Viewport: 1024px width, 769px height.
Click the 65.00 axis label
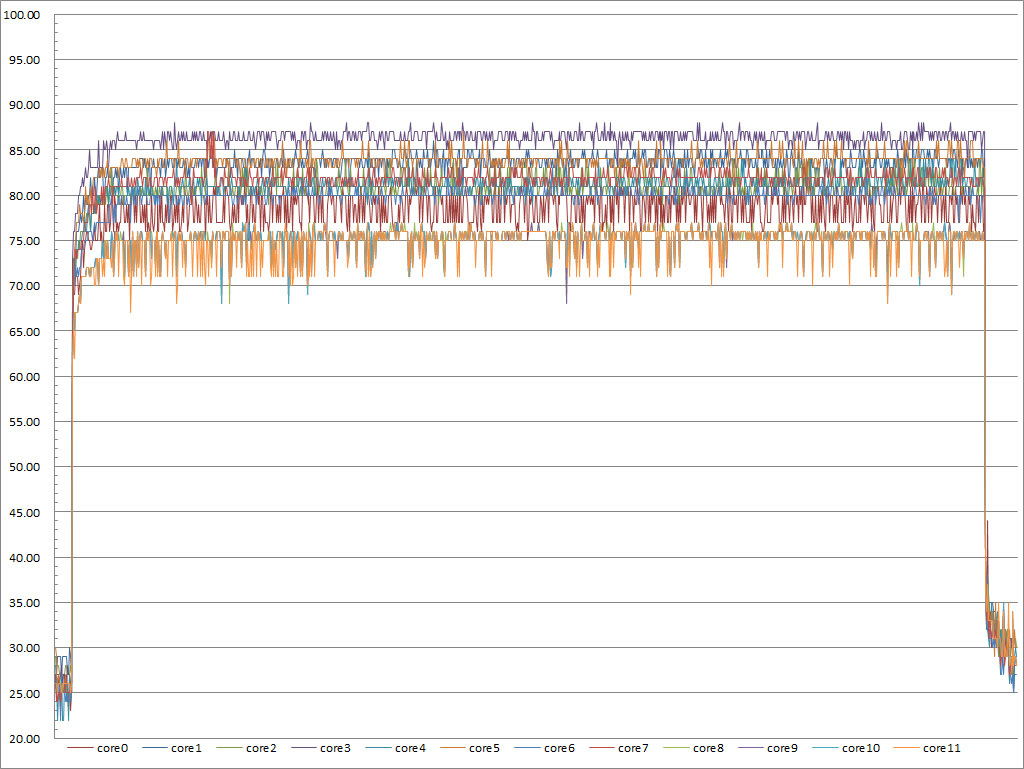pyautogui.click(x=24, y=332)
